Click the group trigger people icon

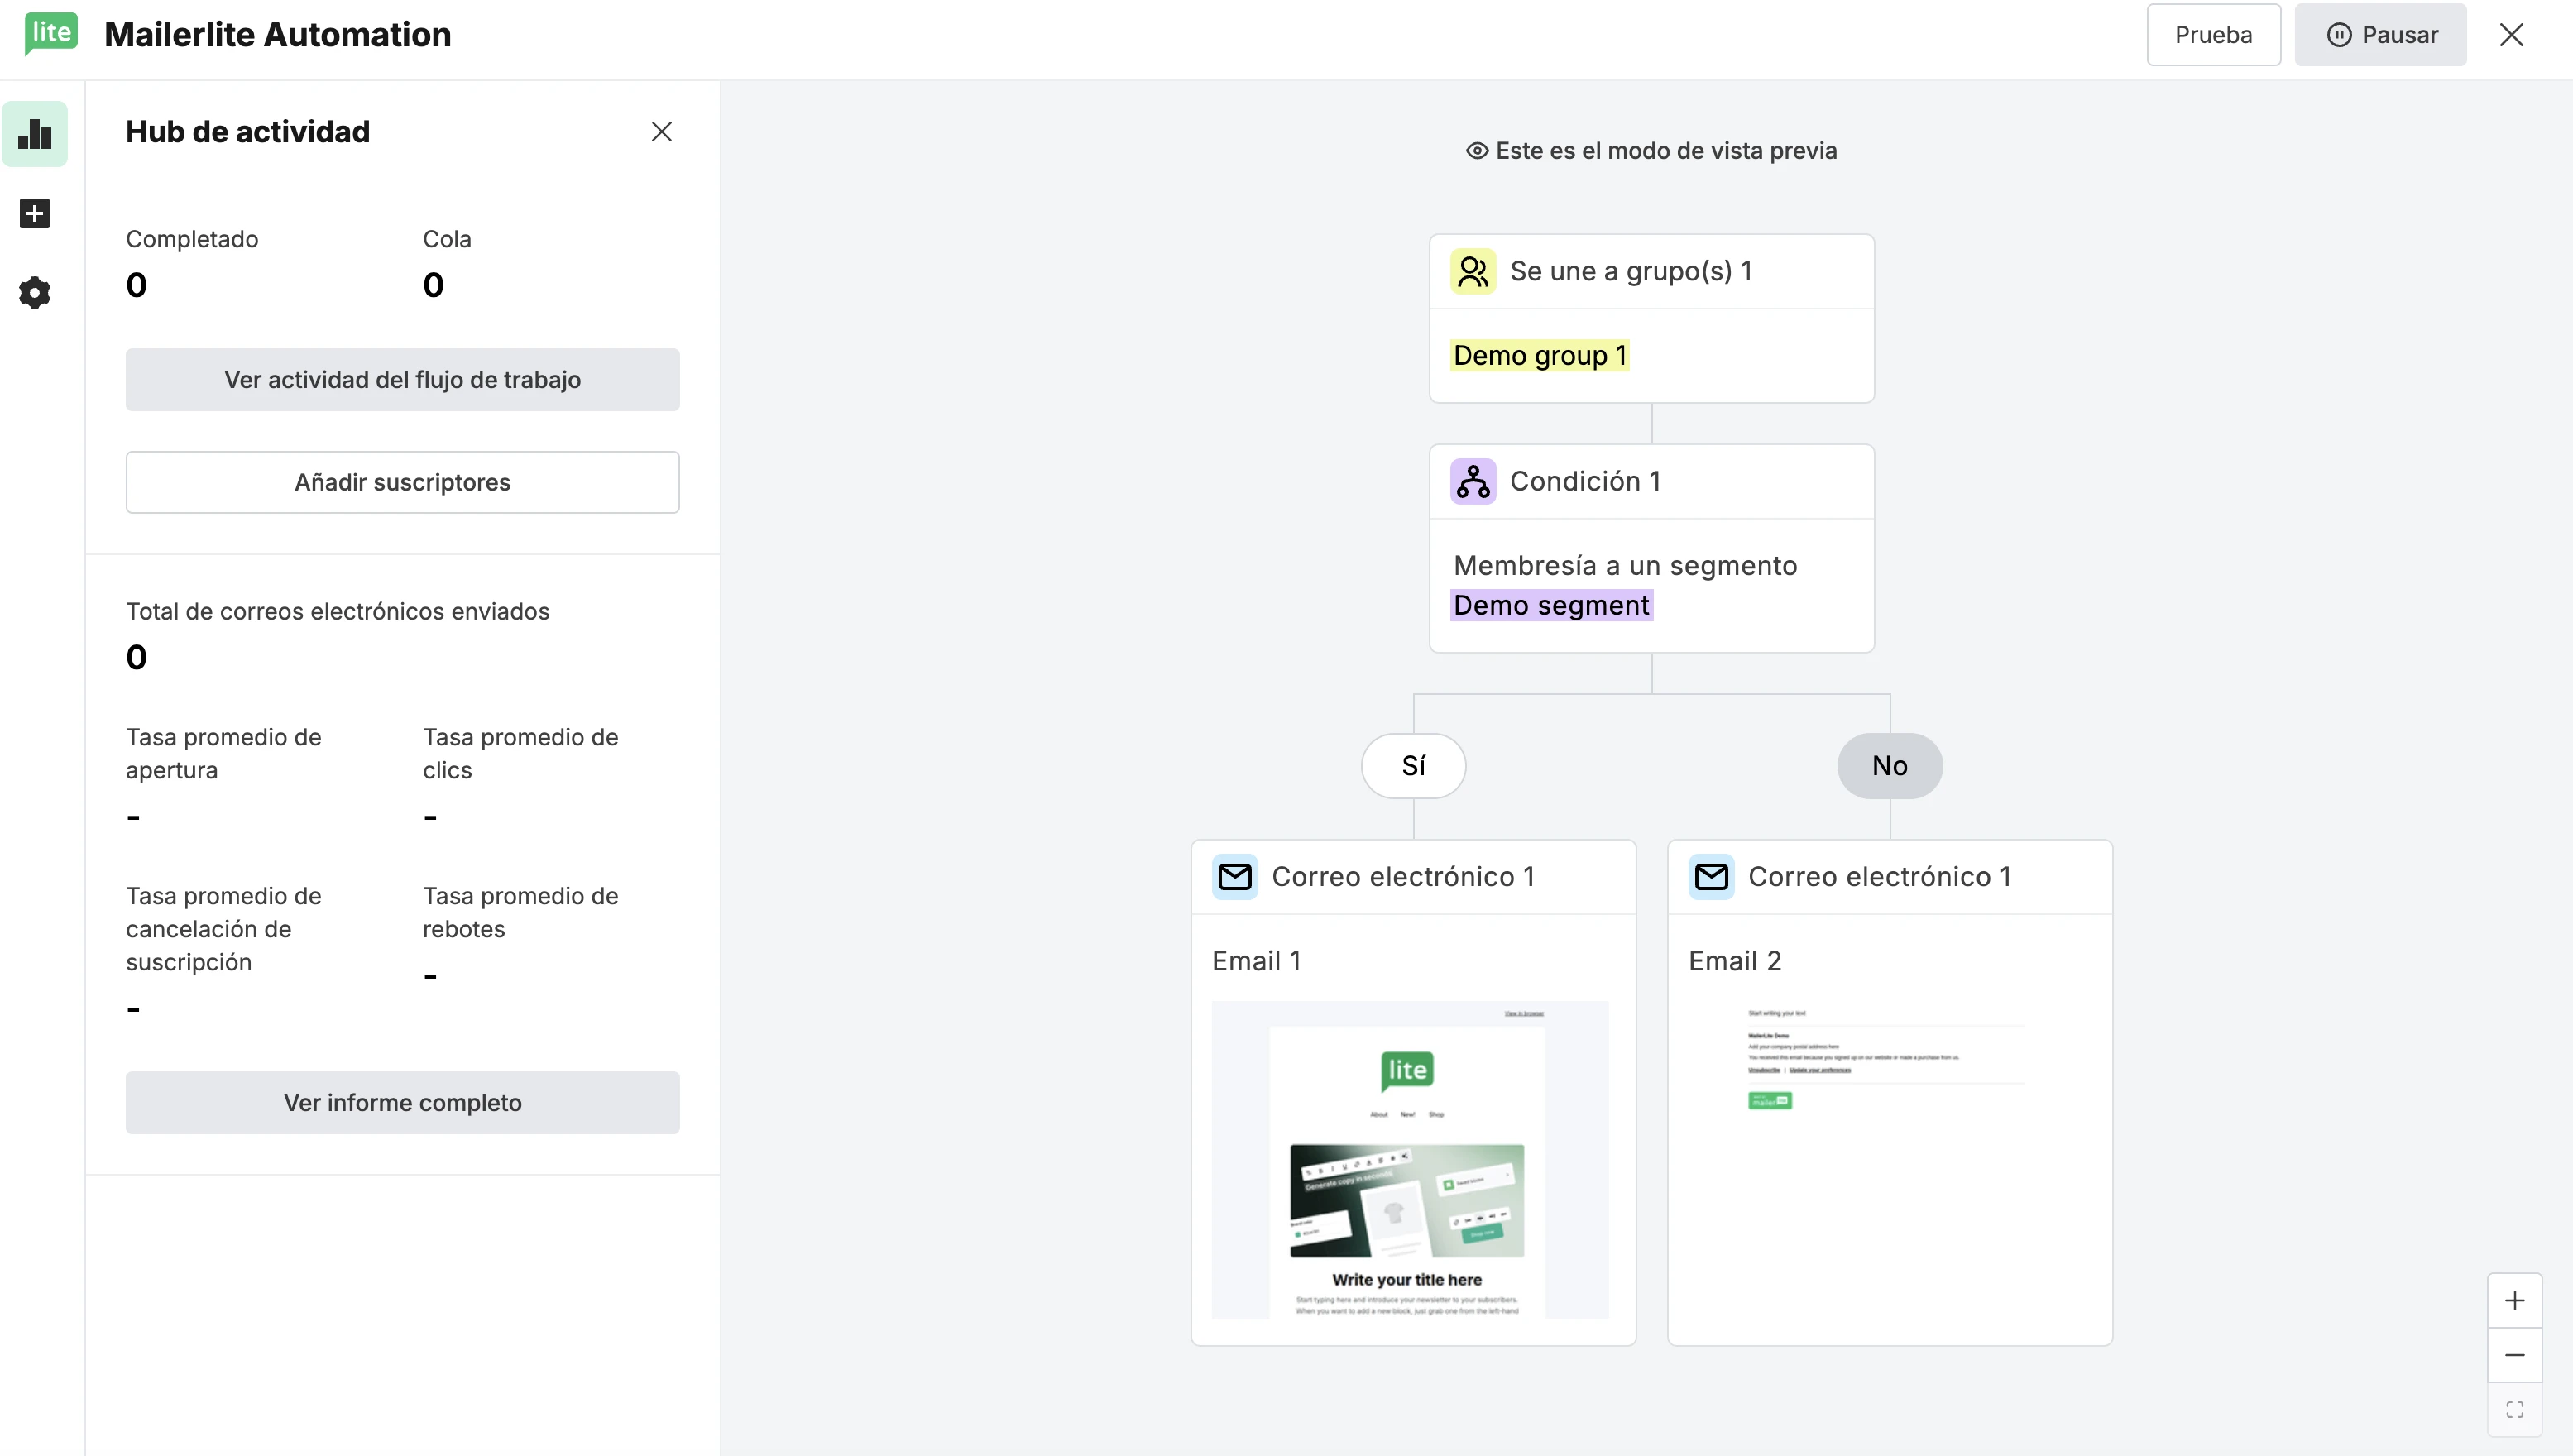[x=1472, y=271]
